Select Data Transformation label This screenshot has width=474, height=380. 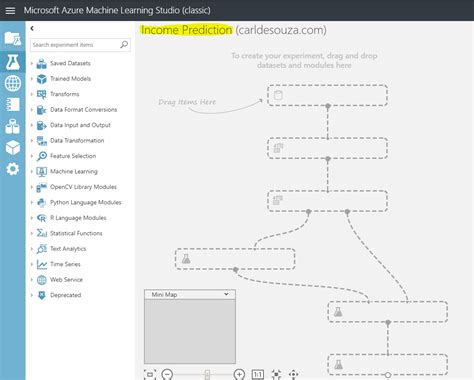click(x=77, y=141)
